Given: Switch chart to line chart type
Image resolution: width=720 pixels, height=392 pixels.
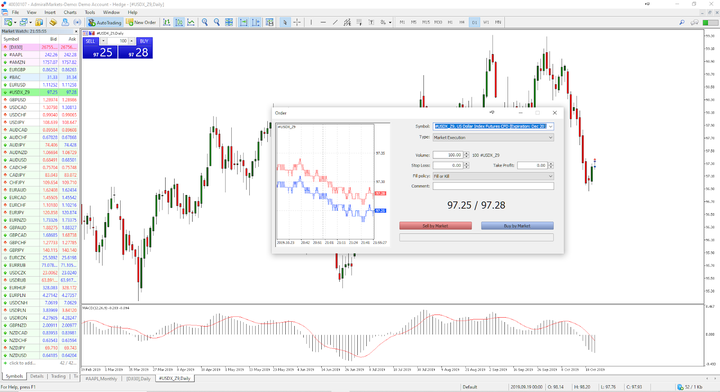Looking at the screenshot, I should (x=191, y=22).
